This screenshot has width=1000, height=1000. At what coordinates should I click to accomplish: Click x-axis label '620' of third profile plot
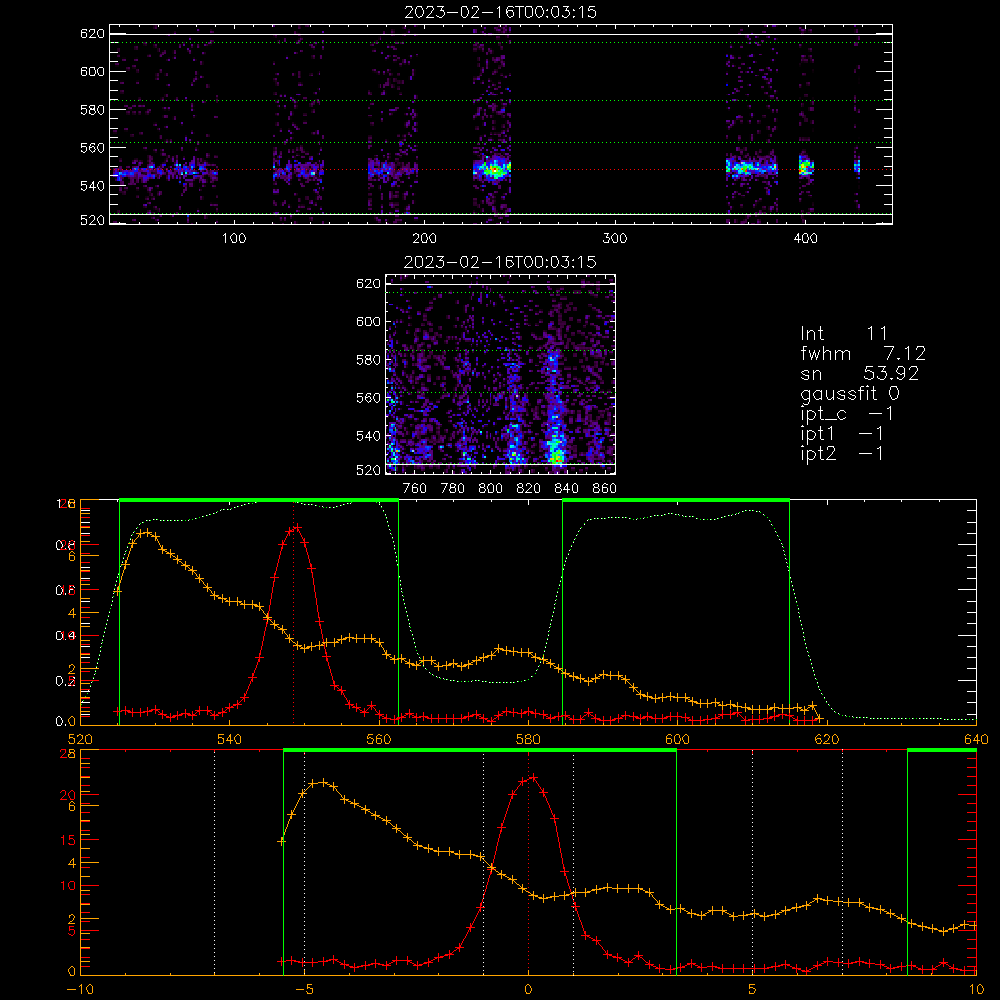827,739
